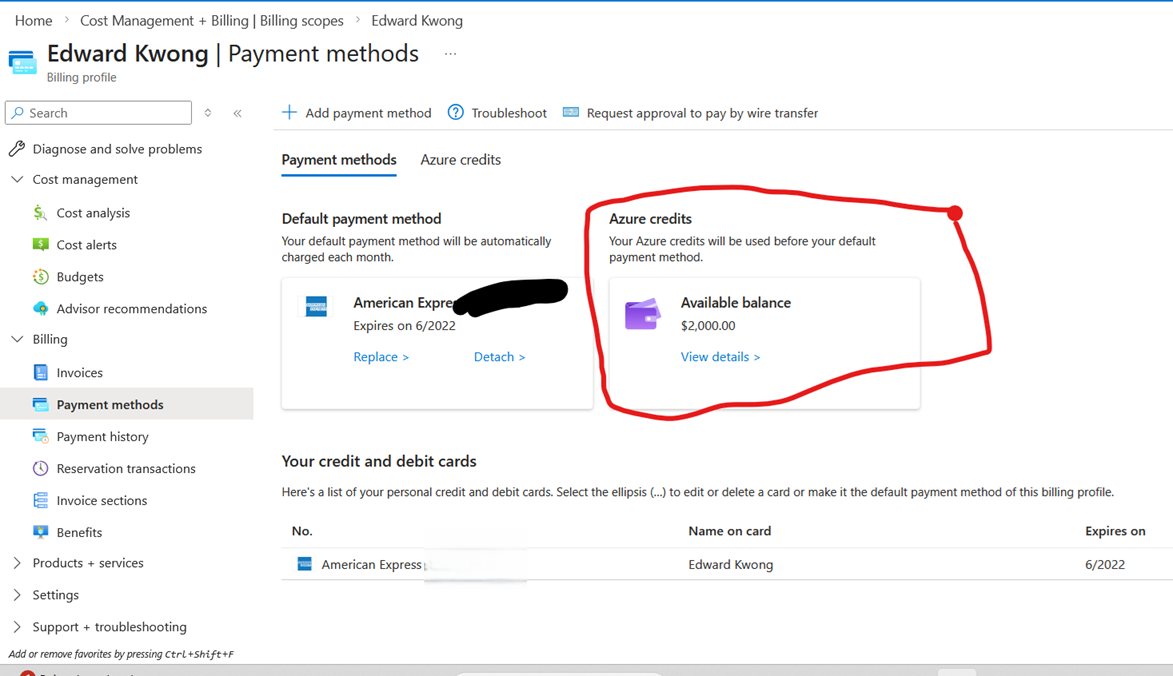Select the Payment methods tab
The width and height of the screenshot is (1173, 676).
click(x=339, y=160)
